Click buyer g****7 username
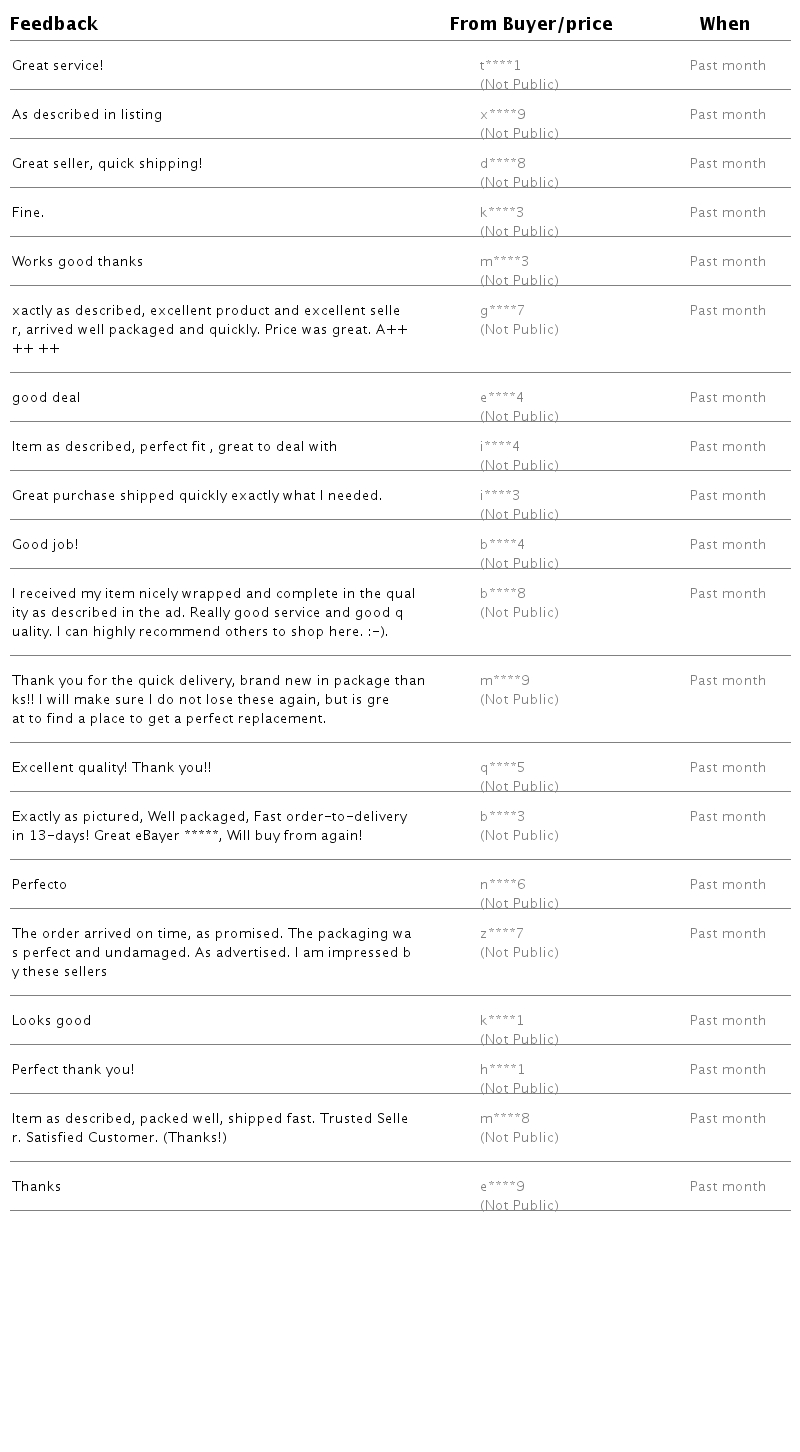 tap(502, 311)
